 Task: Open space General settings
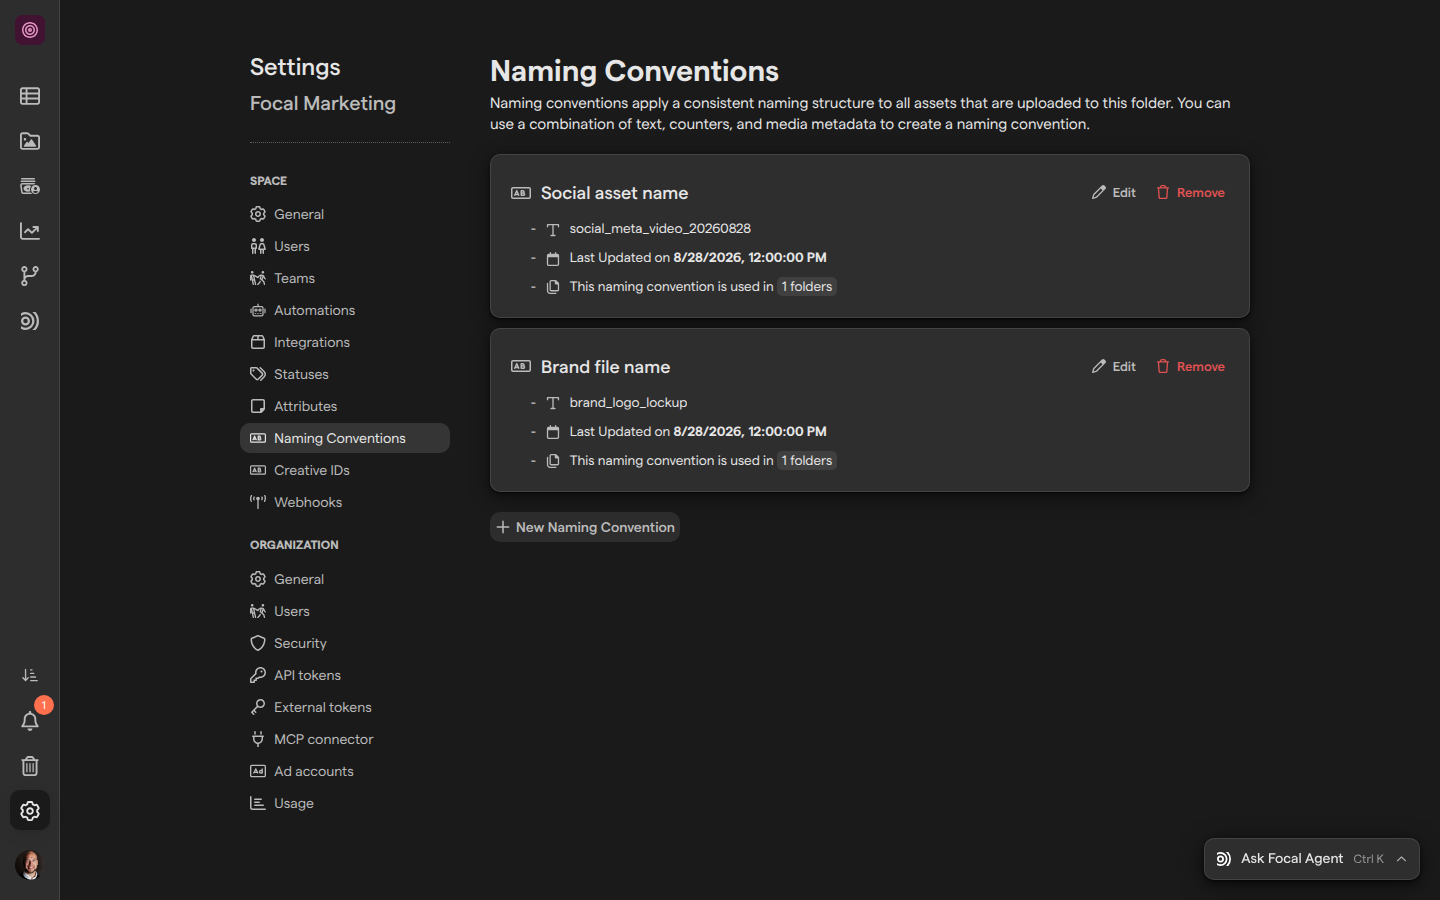(345, 214)
